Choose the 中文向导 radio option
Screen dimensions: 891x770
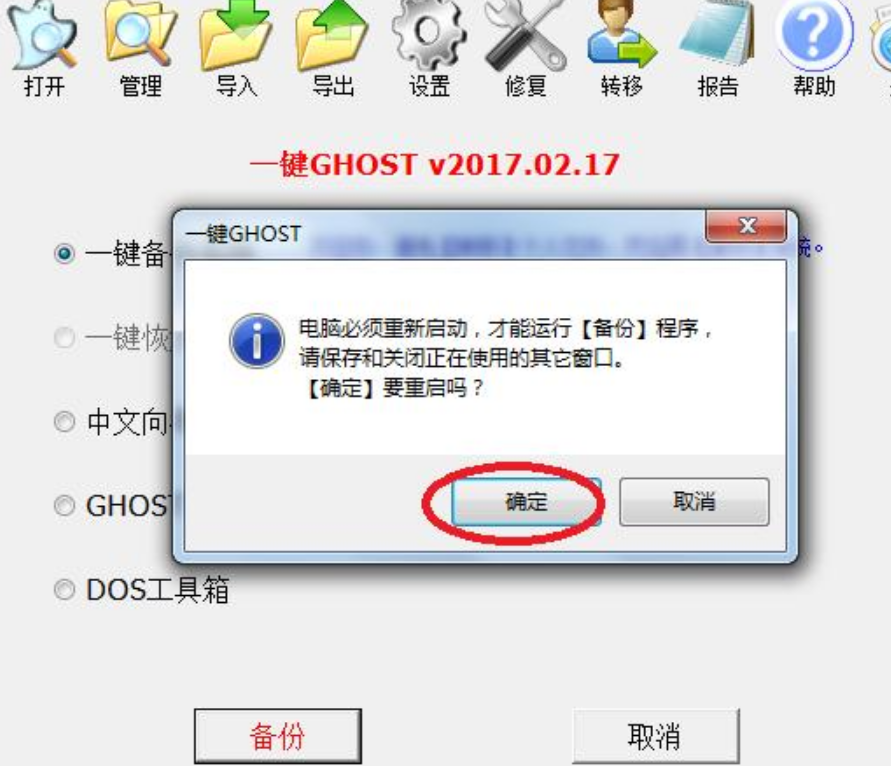click(64, 422)
